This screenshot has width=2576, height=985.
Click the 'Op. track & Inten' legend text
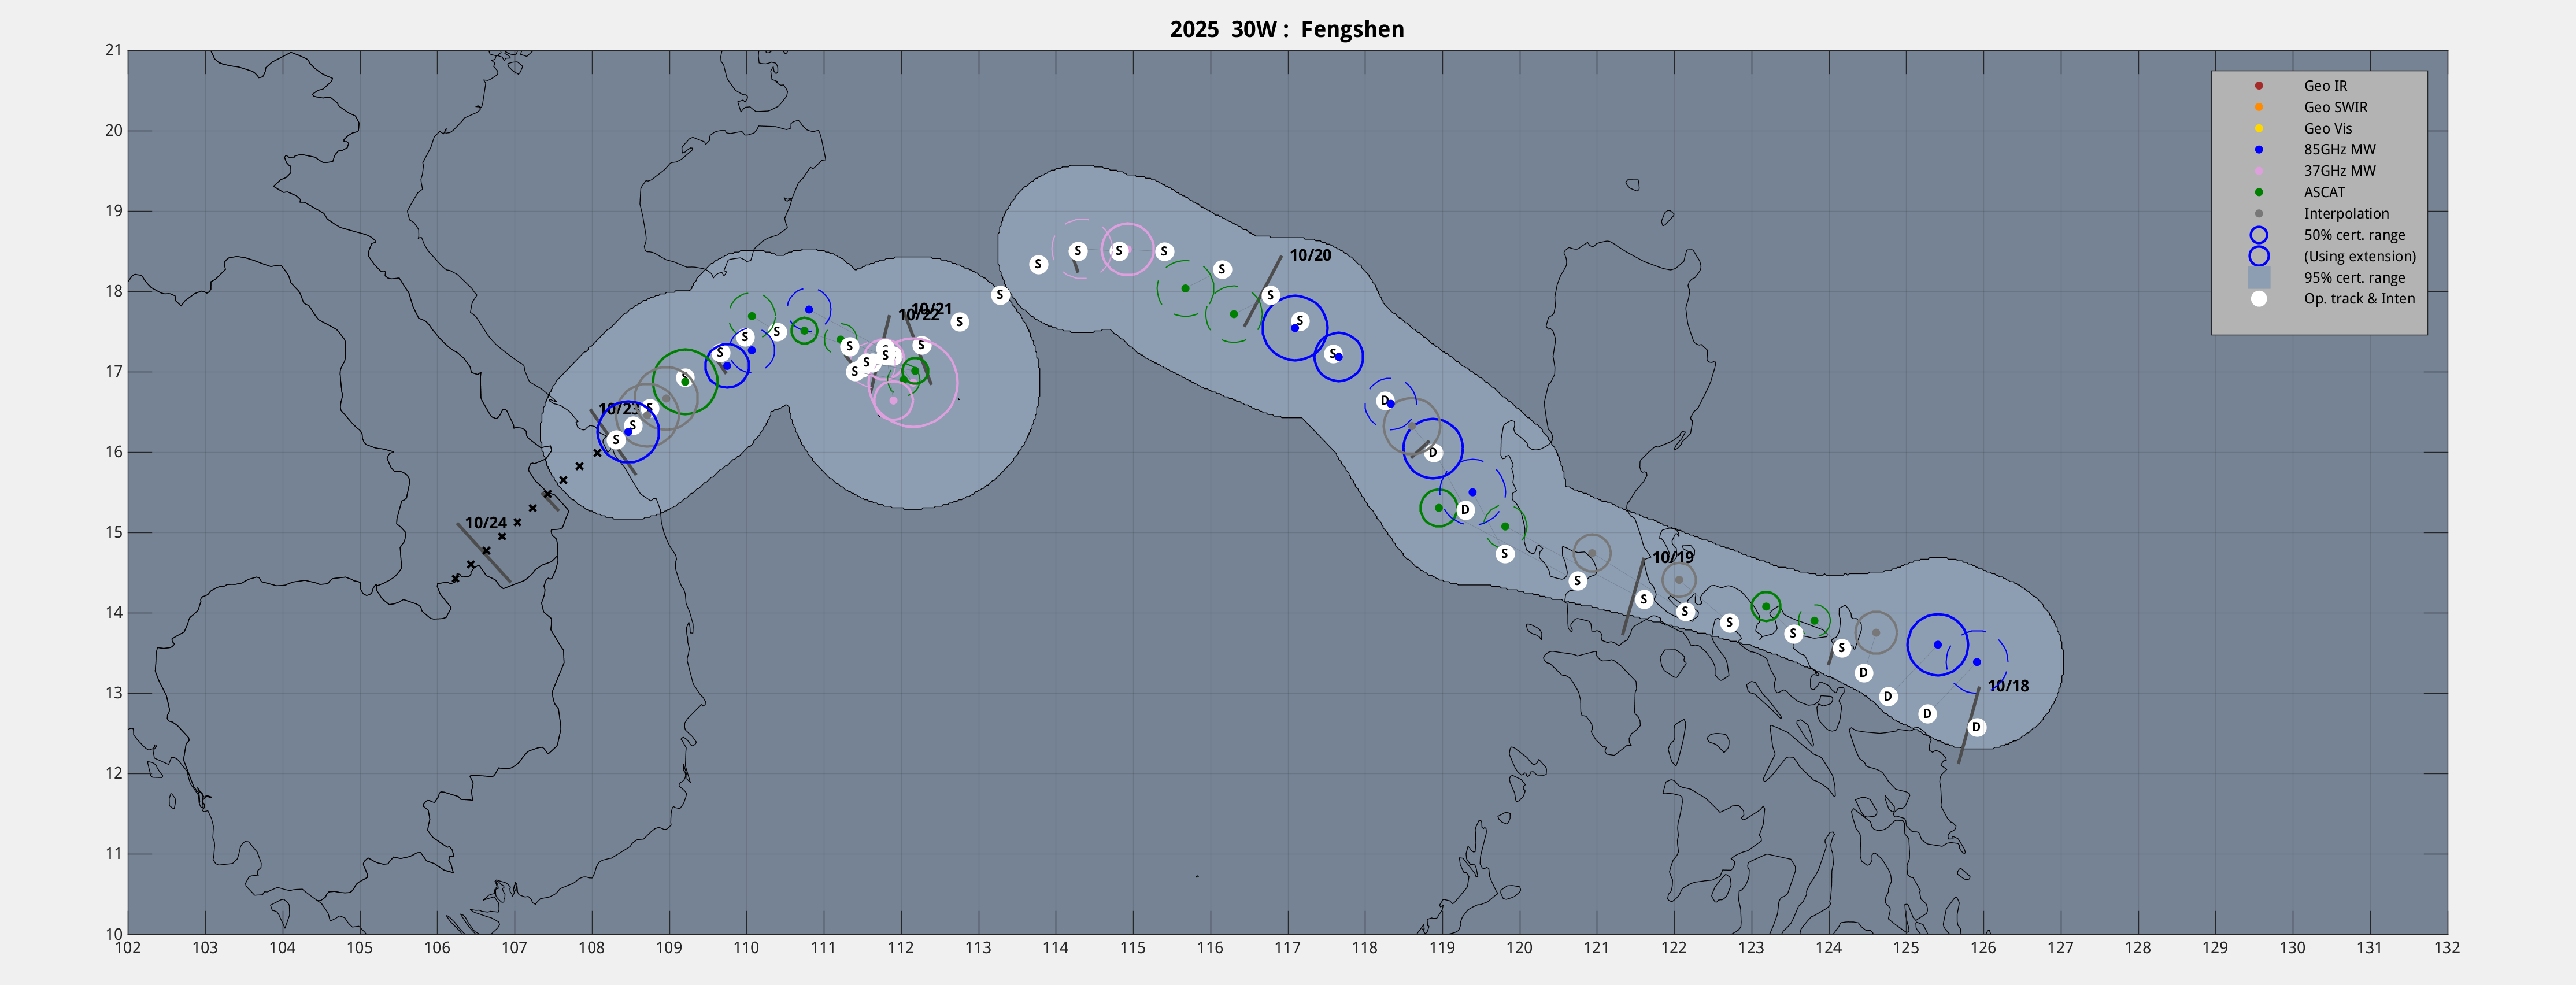click(x=2359, y=299)
